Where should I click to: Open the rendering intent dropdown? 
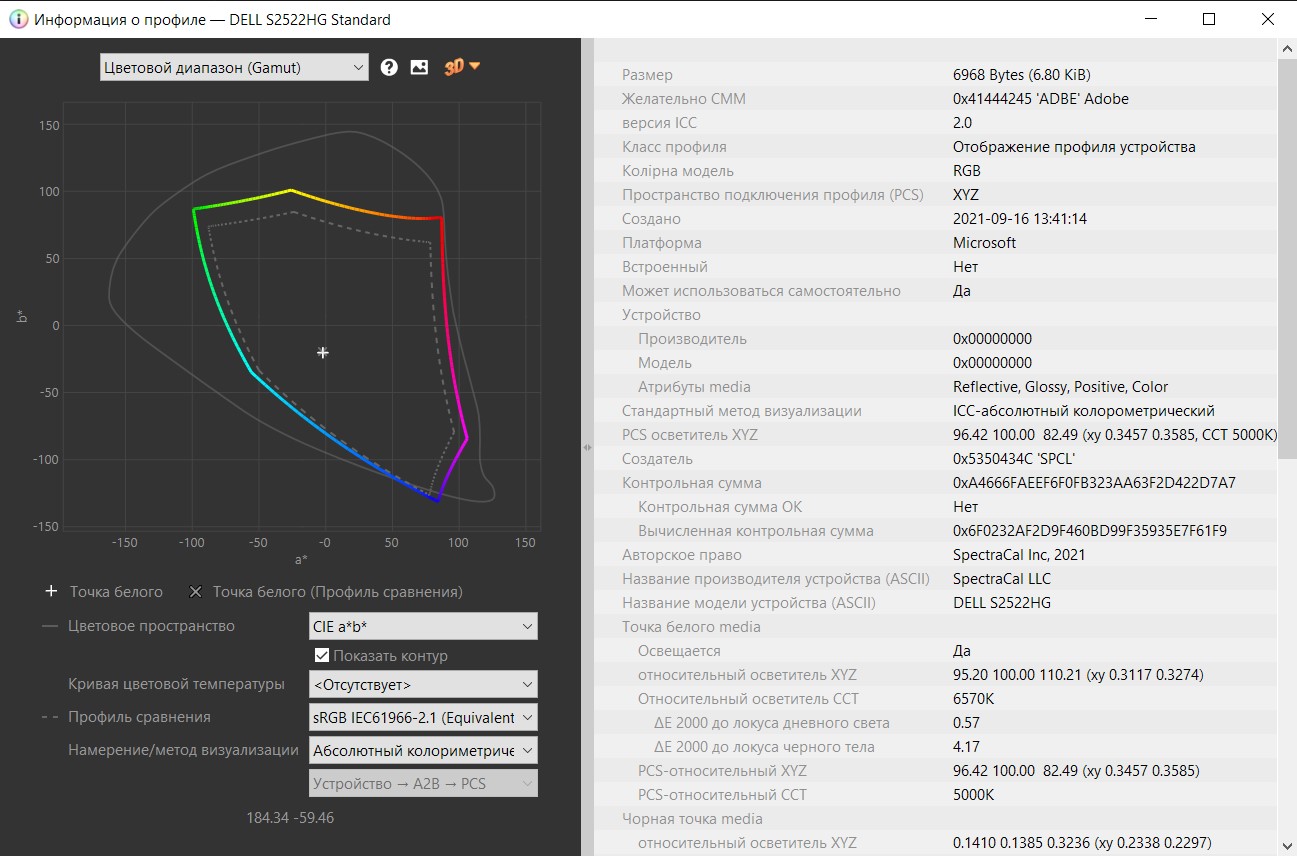click(423, 750)
